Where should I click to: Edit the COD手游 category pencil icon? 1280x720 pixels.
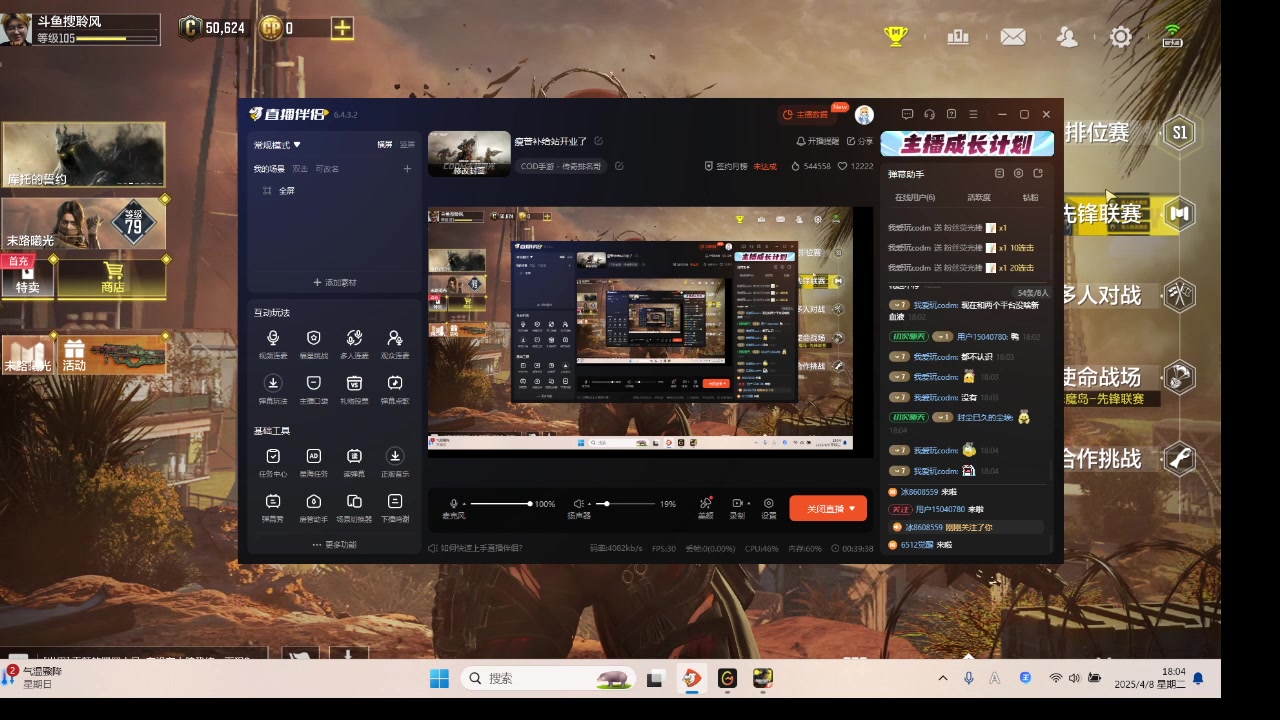click(x=619, y=166)
